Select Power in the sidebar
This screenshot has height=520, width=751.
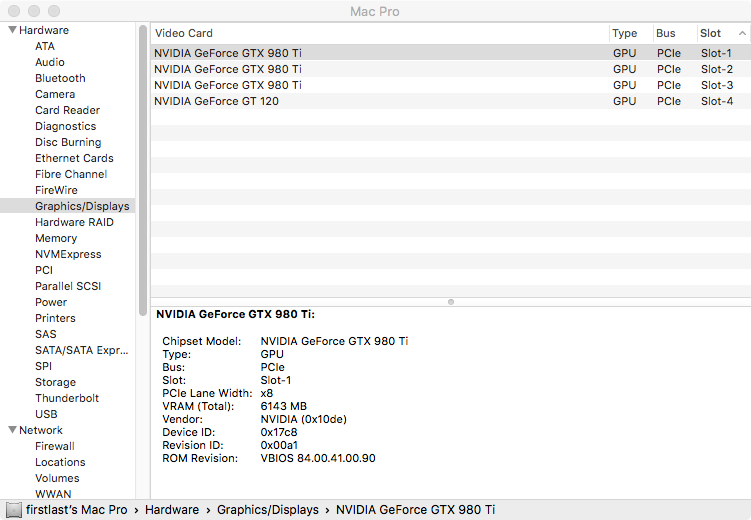51,302
